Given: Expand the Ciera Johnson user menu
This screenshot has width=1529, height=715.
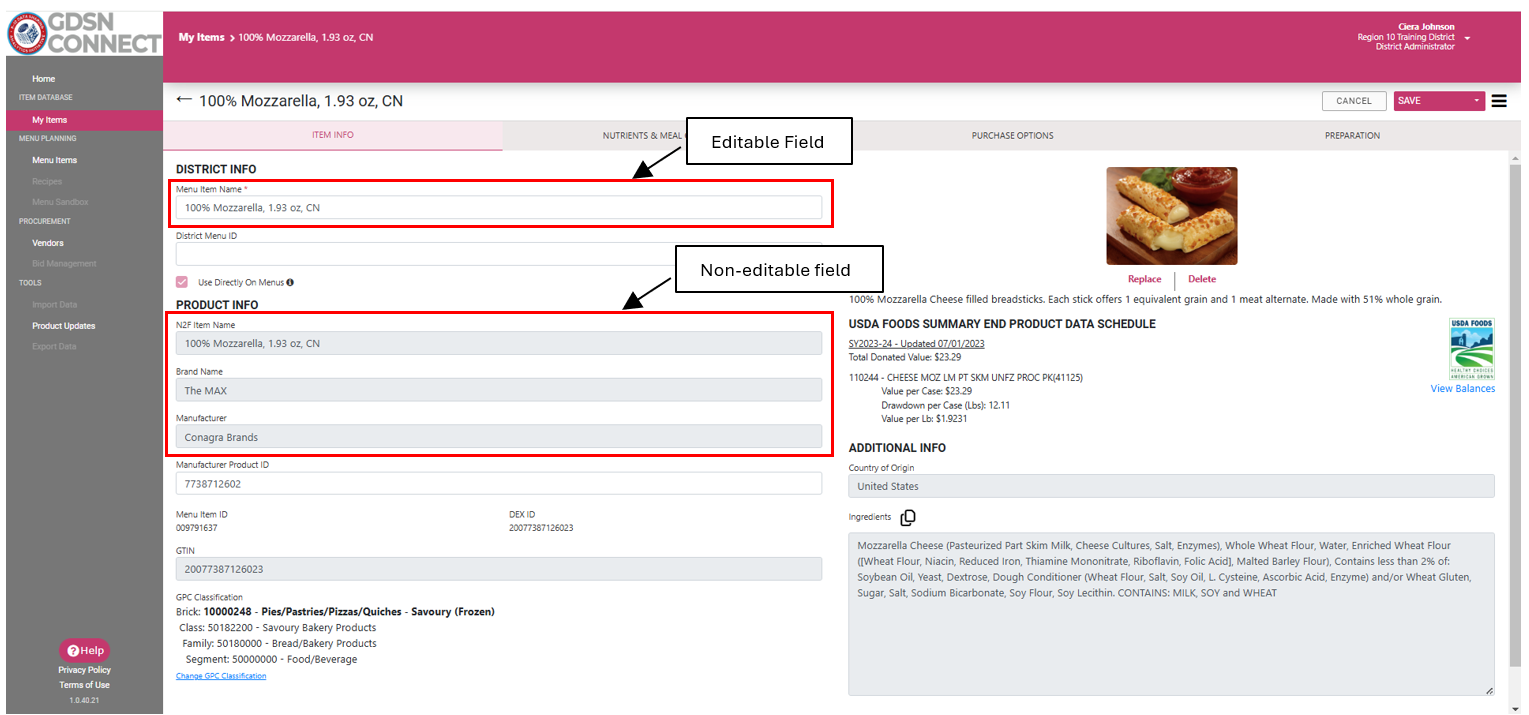Looking at the screenshot, I should (x=1467, y=38).
